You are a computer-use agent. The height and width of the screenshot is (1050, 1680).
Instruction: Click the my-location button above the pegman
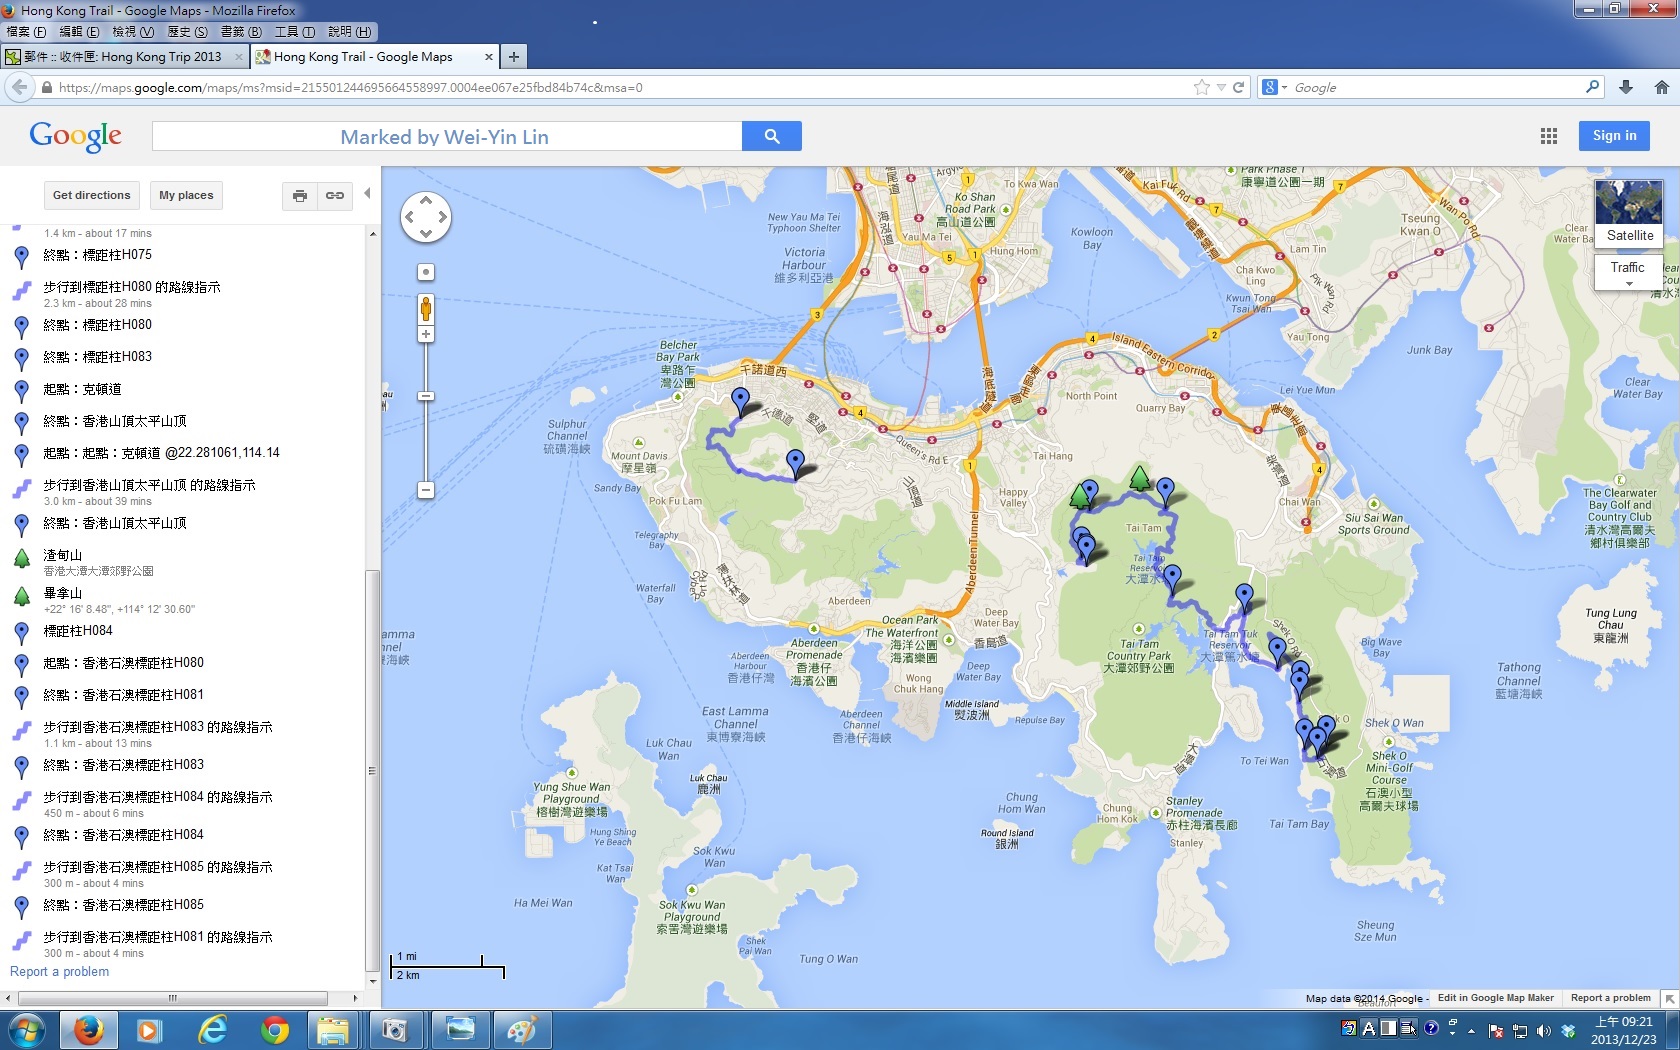(426, 272)
